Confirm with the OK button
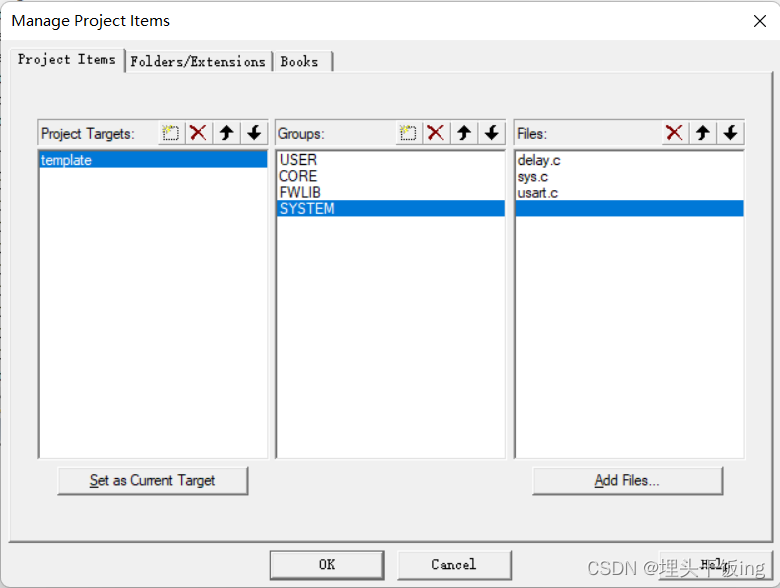The image size is (780, 588). click(327, 565)
